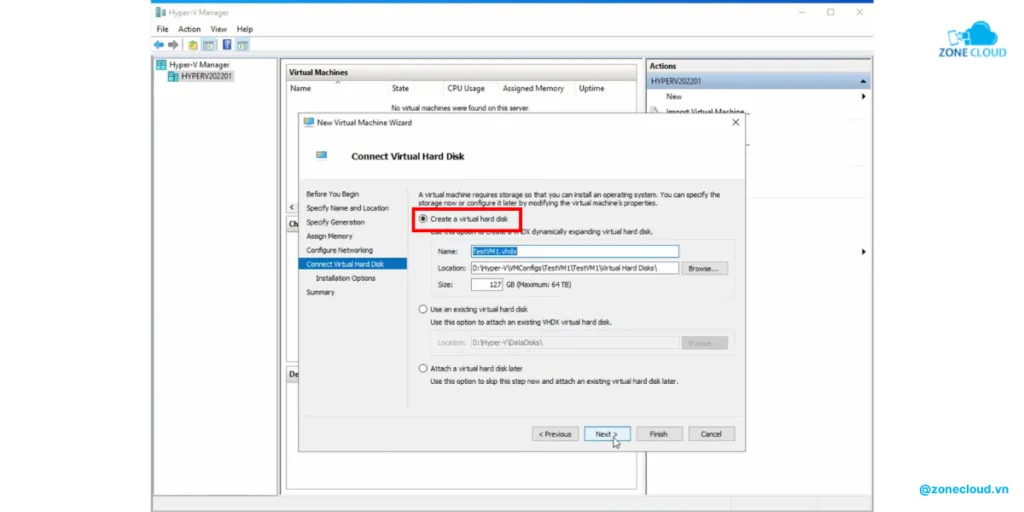This screenshot has height=512, width=1024.
Task: Click the Finish button in wizard
Action: 659,434
